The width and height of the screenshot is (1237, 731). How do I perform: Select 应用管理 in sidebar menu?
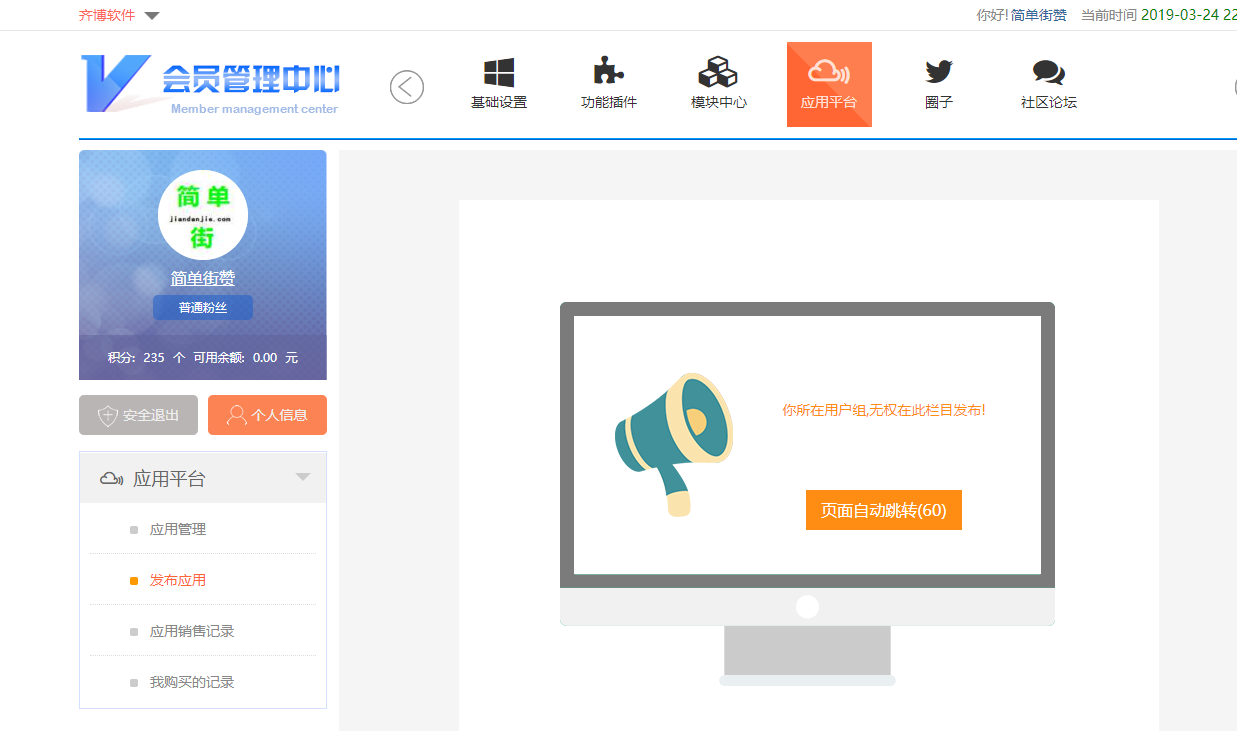click(x=178, y=529)
